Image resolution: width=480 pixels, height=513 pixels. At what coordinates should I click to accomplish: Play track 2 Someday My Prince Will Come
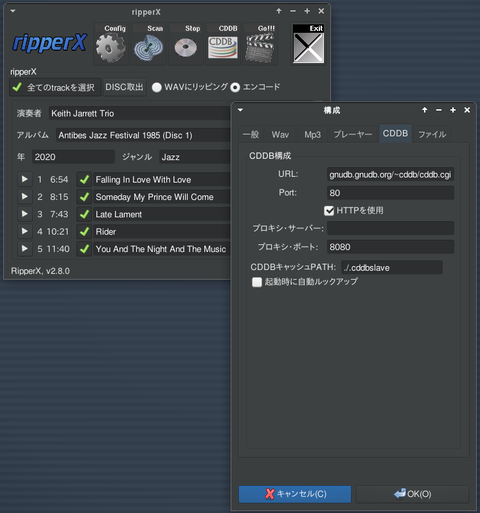click(x=25, y=197)
